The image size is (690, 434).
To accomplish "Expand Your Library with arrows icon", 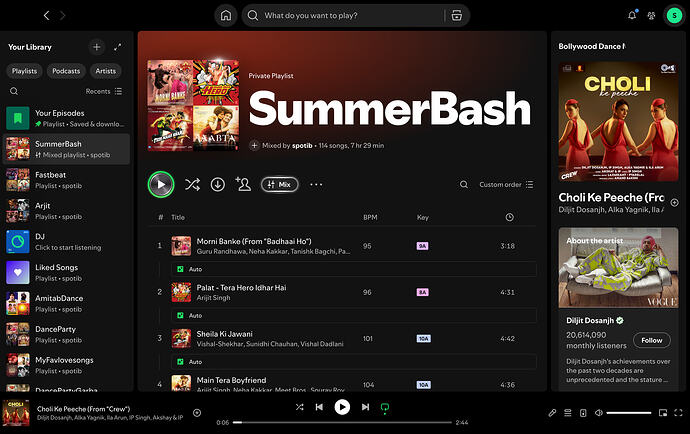I will click(117, 47).
